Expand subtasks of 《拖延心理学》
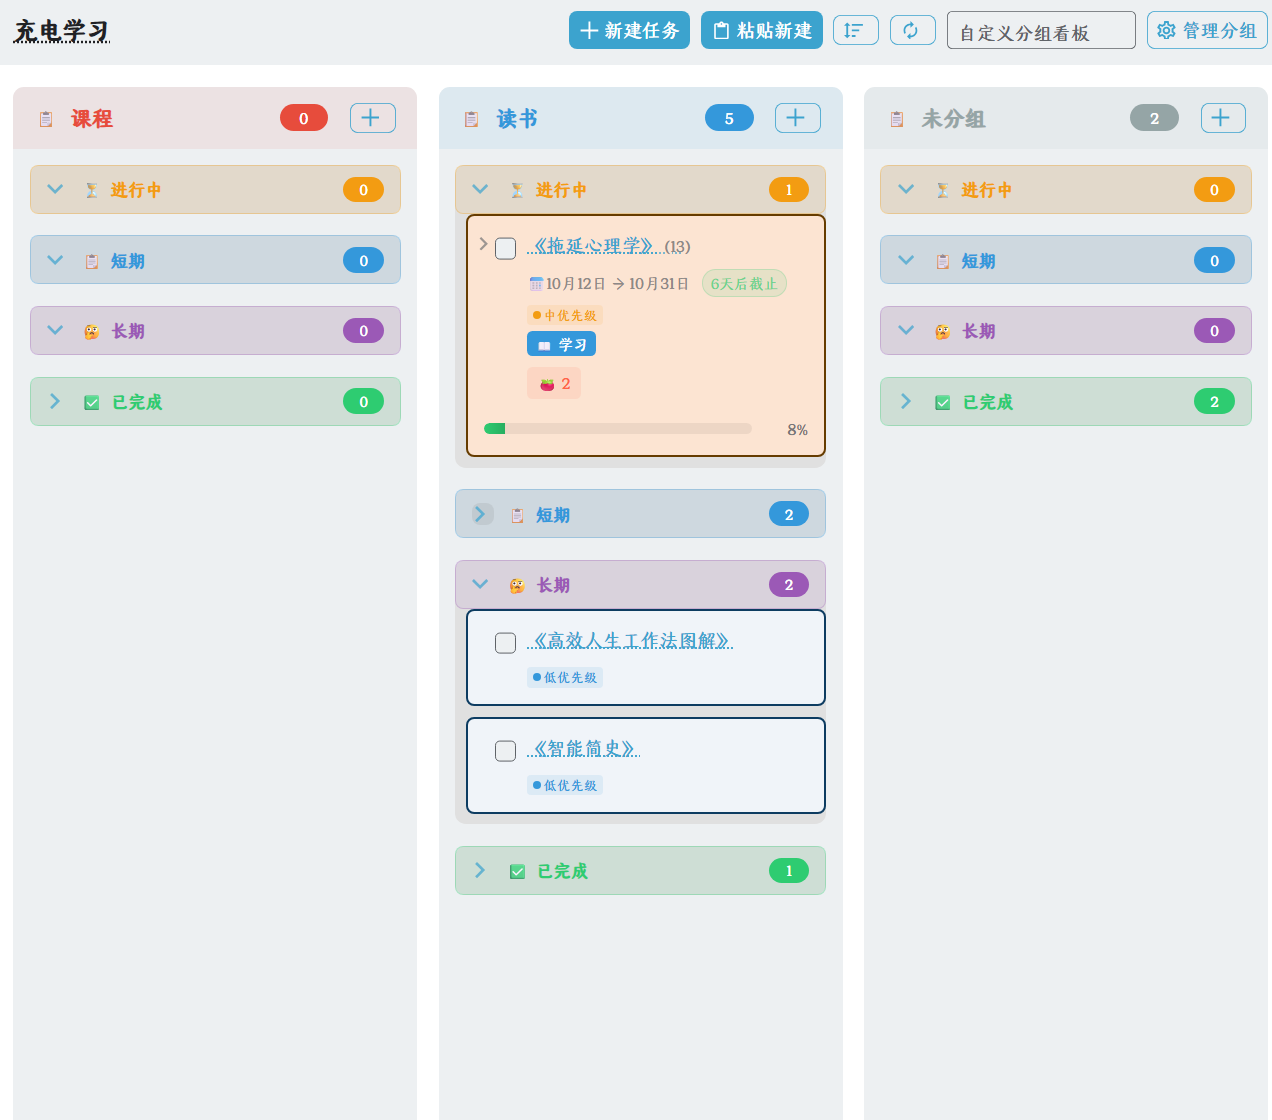This screenshot has width=1272, height=1120. [x=483, y=244]
